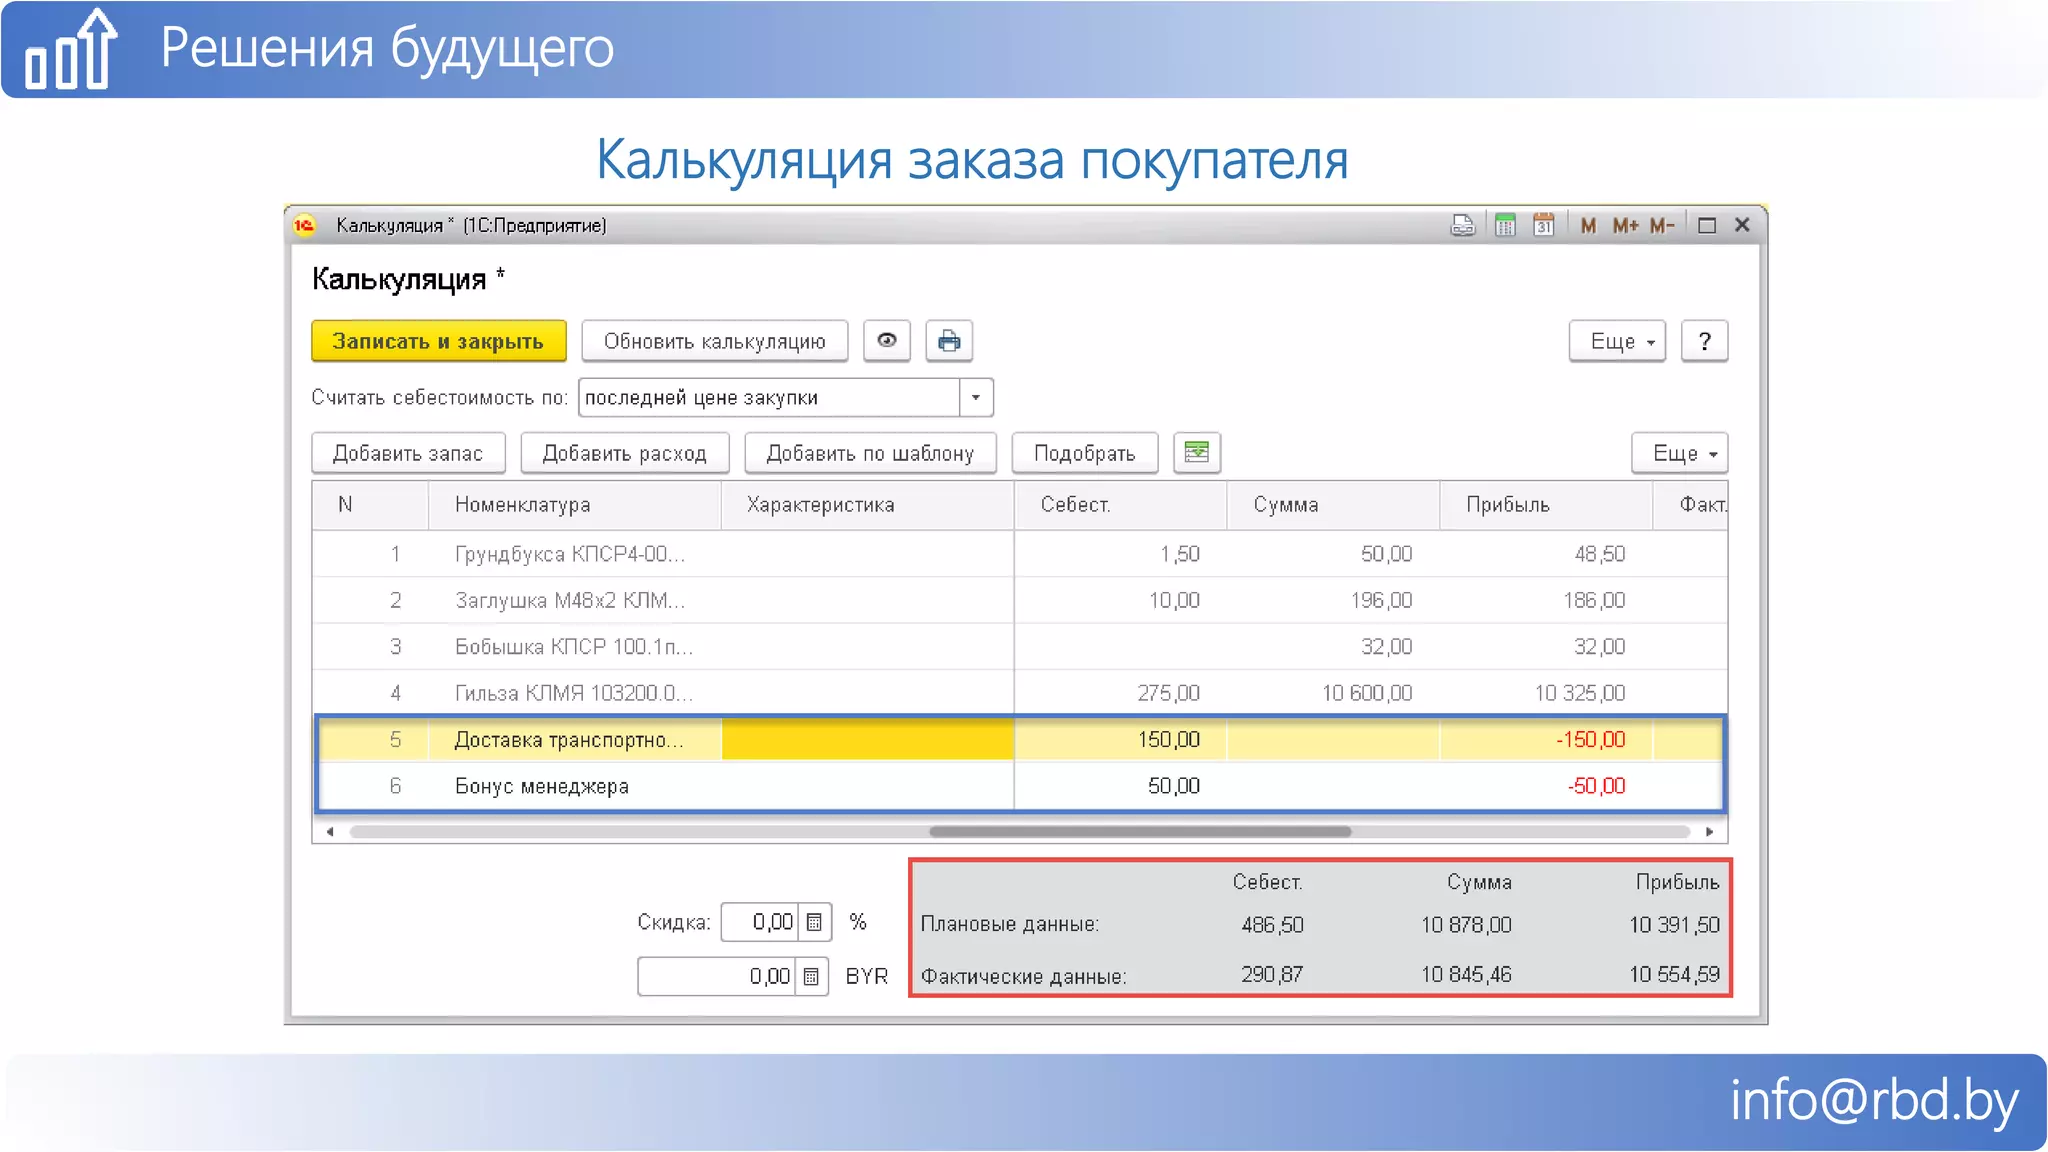Screen dimensions: 2048x1152
Task: Click the scrollbar left arrow
Action: 330,831
